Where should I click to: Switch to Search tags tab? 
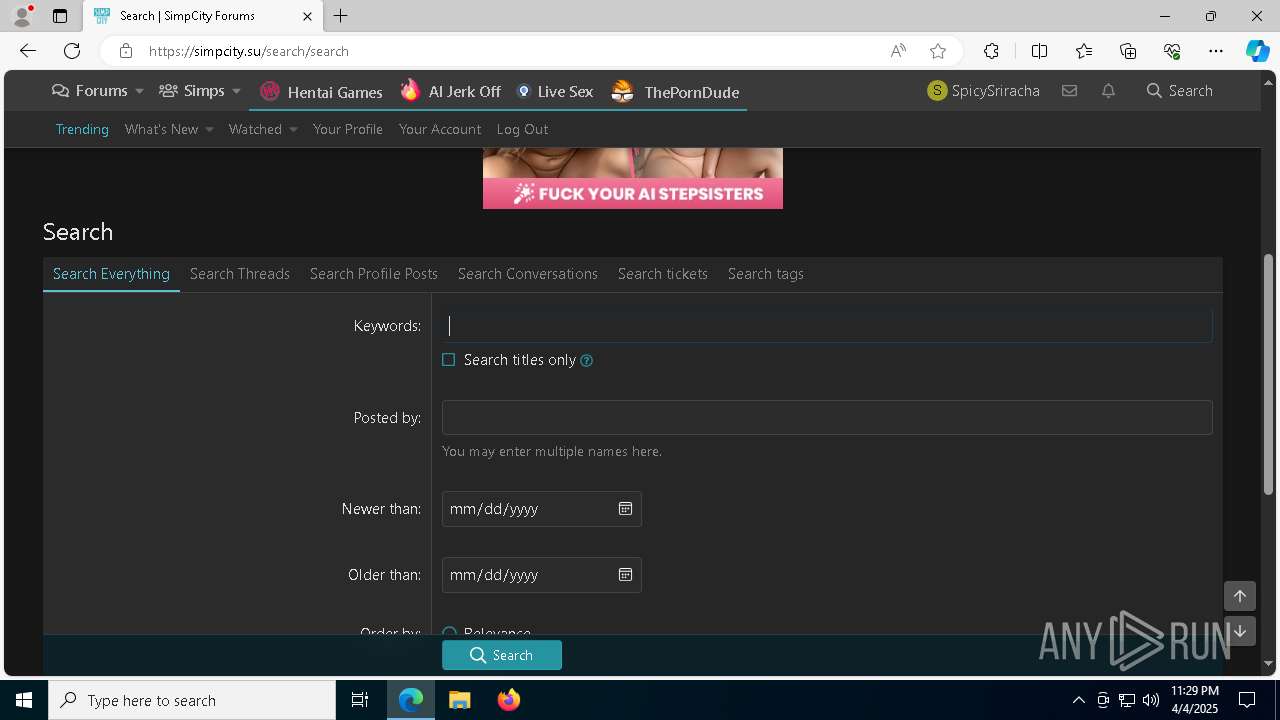(x=766, y=274)
